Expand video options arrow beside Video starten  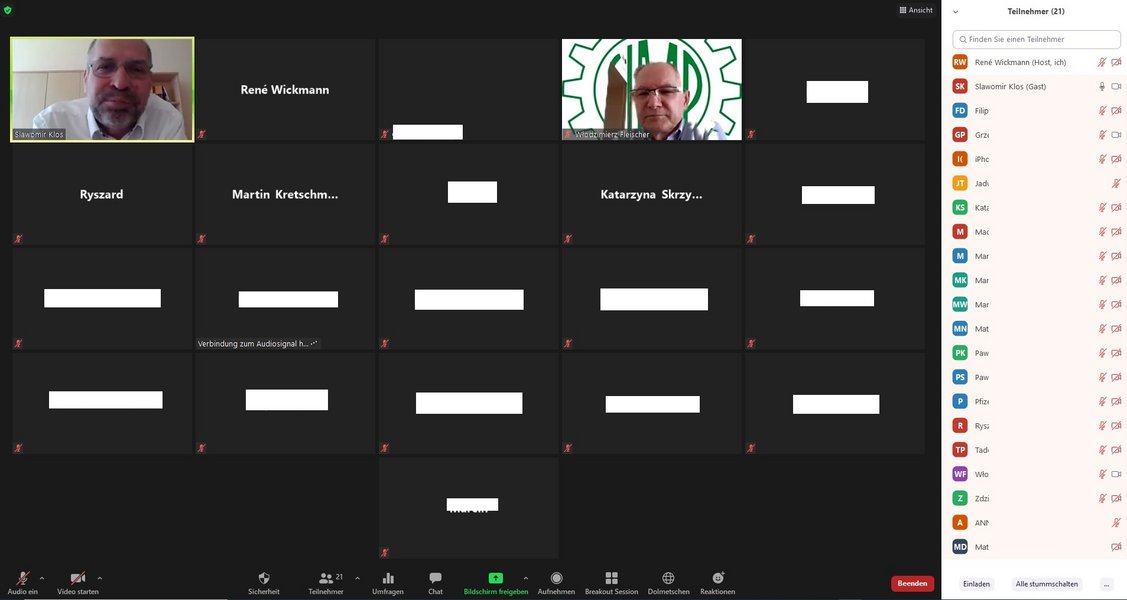point(100,578)
